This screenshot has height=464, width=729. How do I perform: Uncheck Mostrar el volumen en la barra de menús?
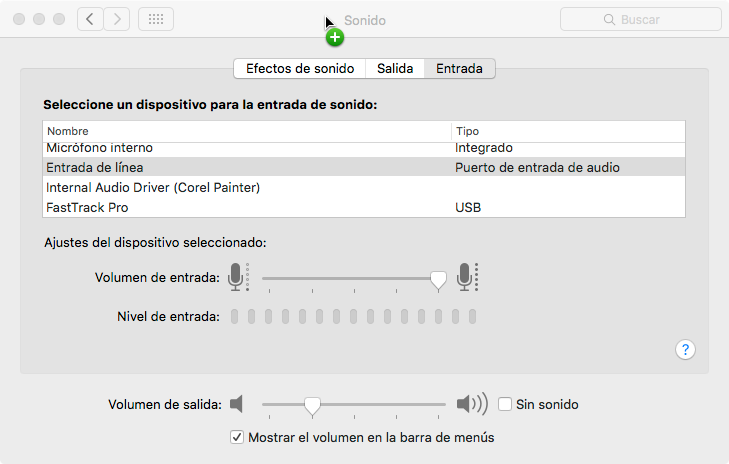click(x=237, y=437)
